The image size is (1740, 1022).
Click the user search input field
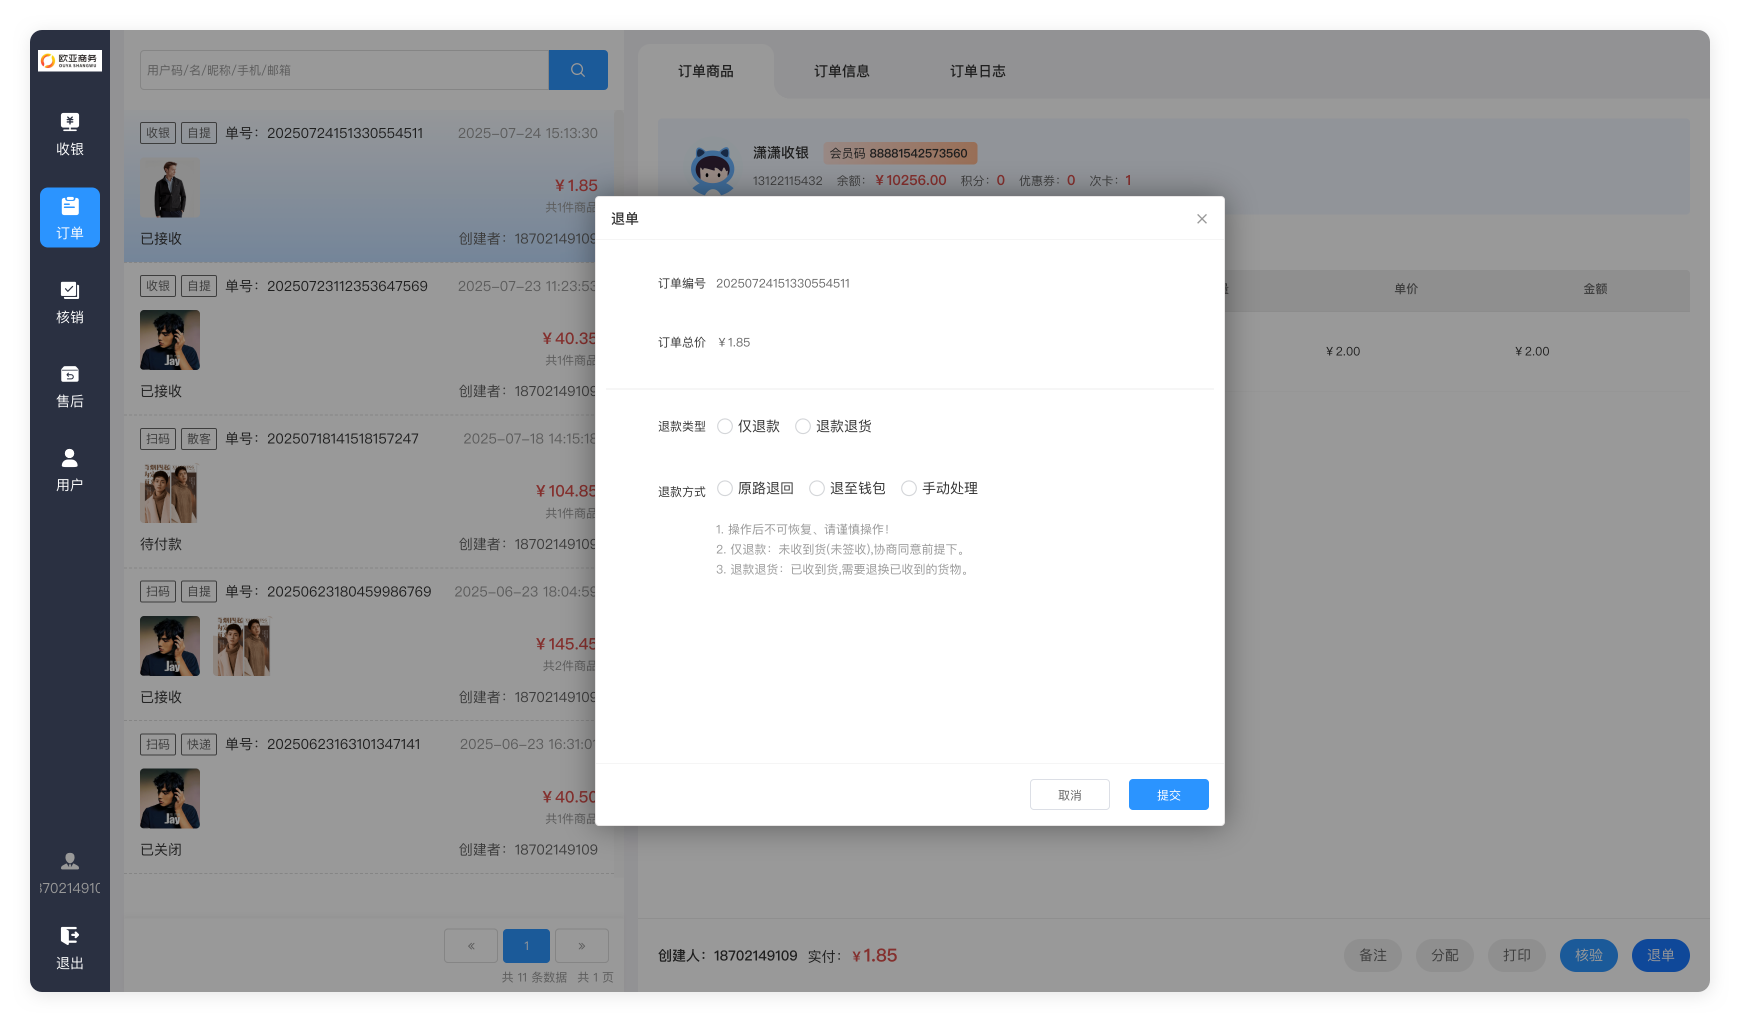coord(344,70)
